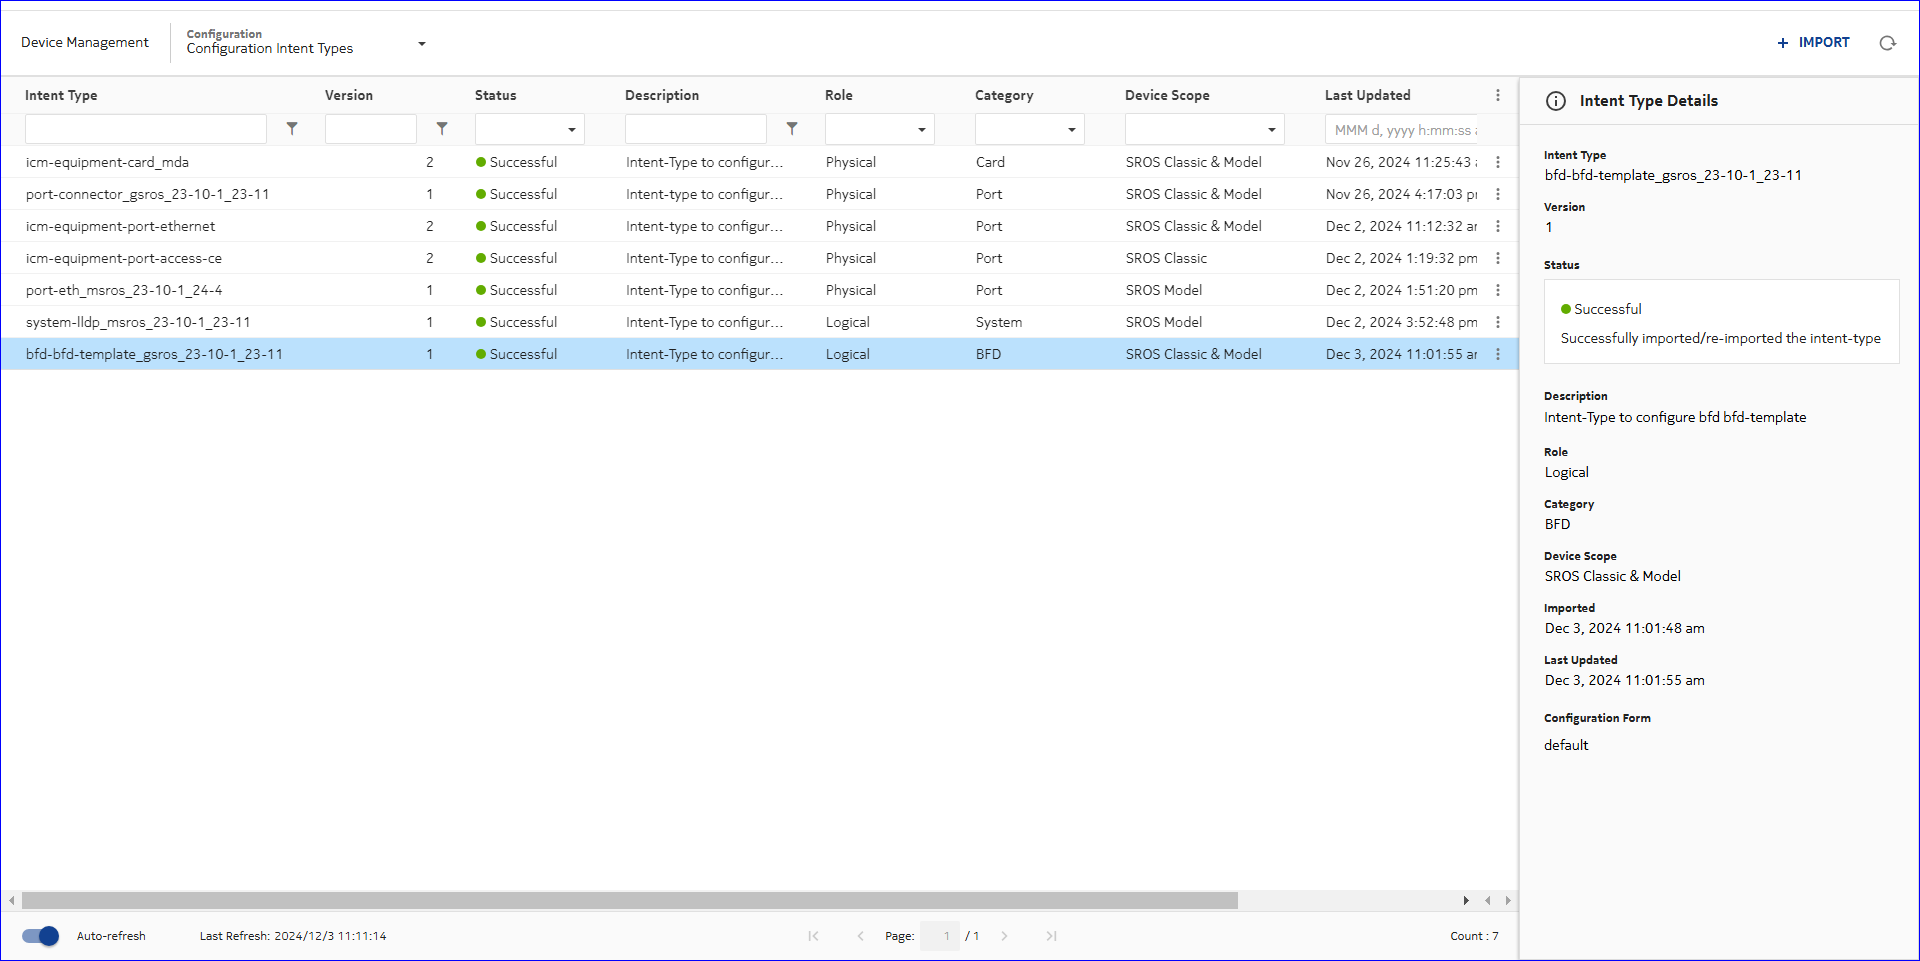Open the table column settings kebab menu

click(x=1497, y=95)
